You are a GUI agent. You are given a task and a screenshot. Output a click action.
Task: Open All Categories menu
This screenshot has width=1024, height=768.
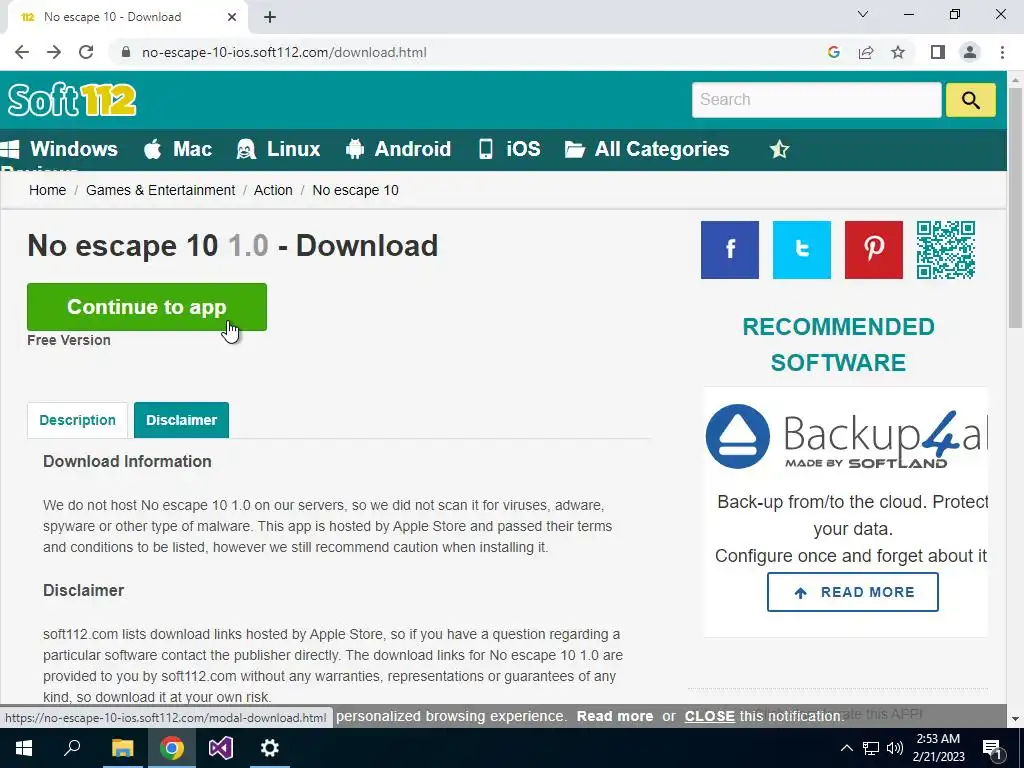647,149
